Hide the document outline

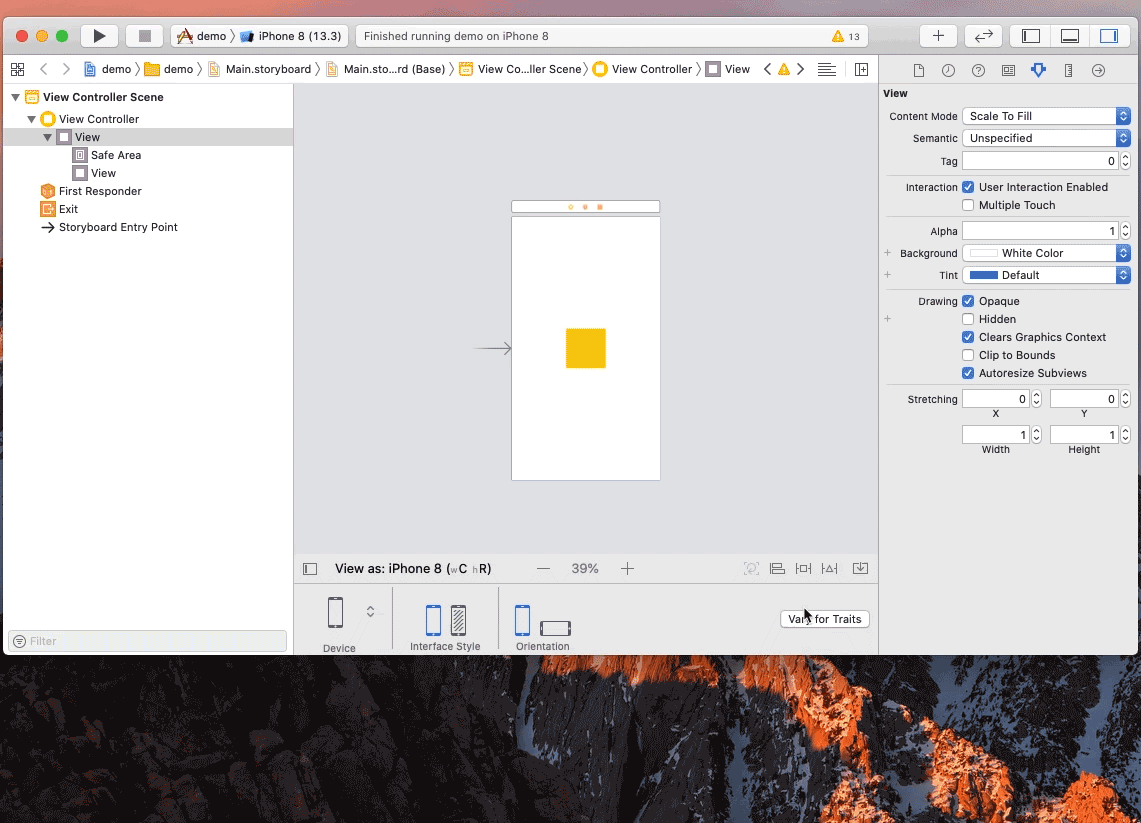pyautogui.click(x=310, y=569)
